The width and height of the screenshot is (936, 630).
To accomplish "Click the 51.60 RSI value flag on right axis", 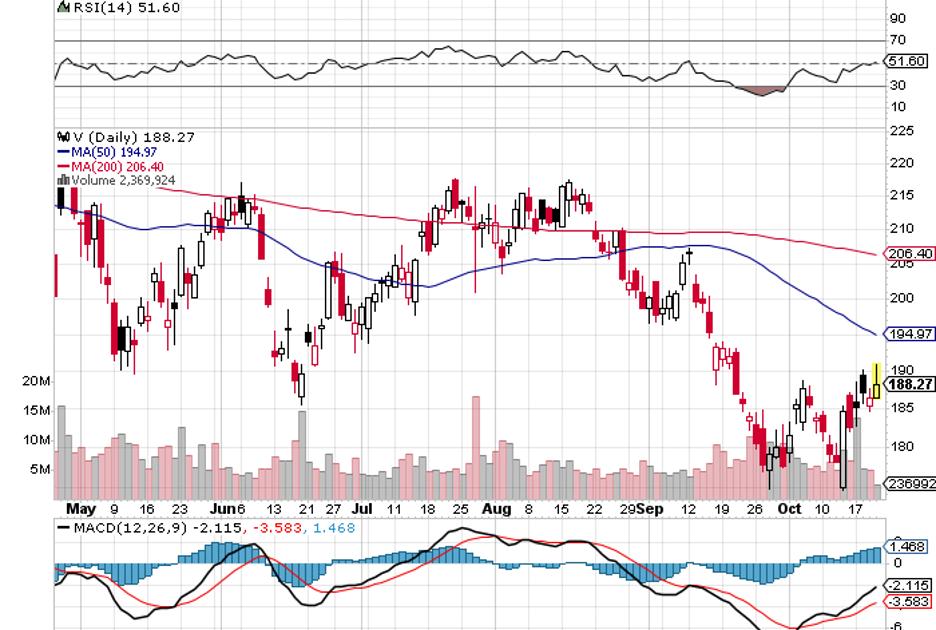I will (906, 61).
